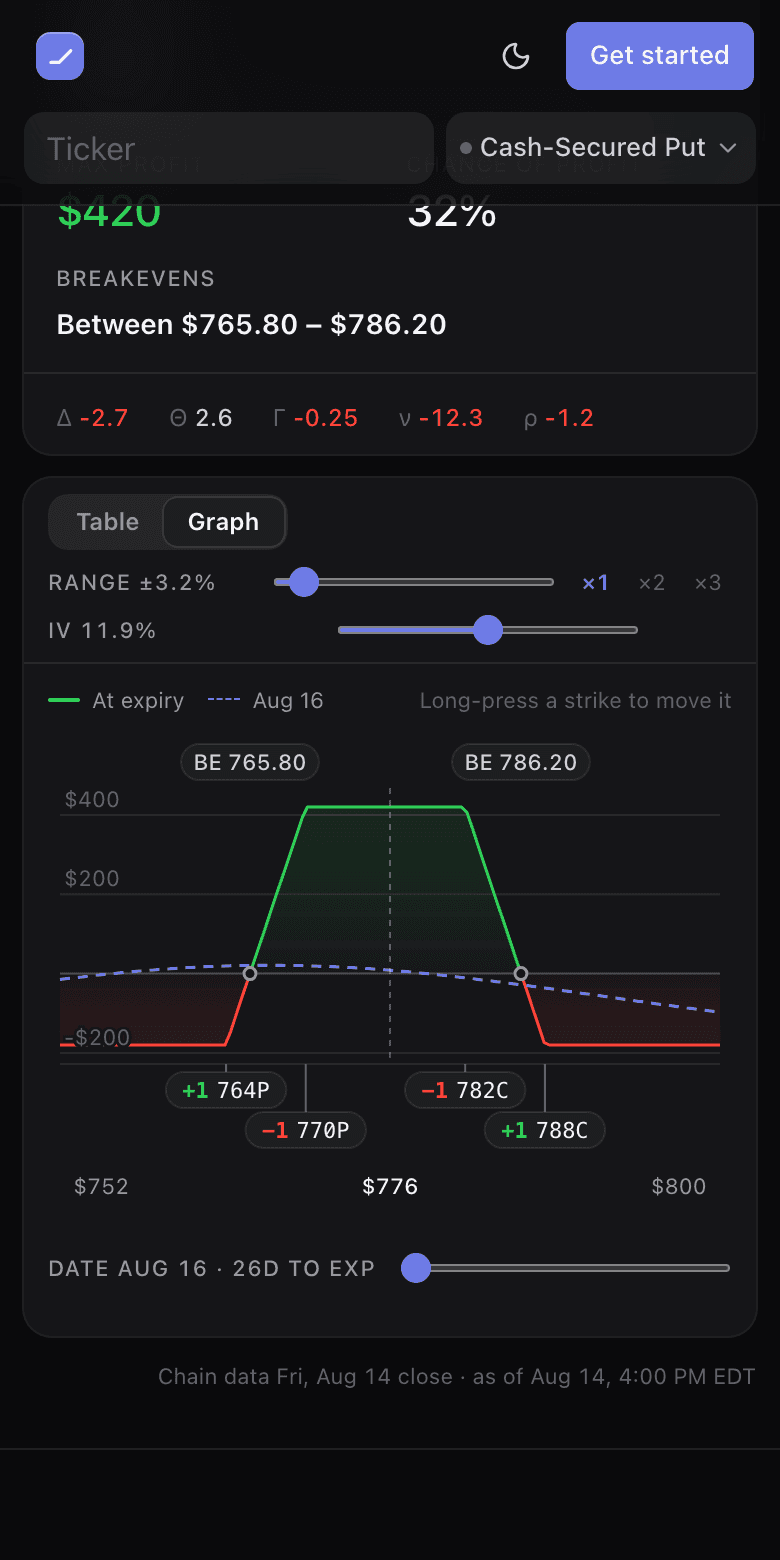Switch to the Table tab
The height and width of the screenshot is (1560, 780).
tap(108, 522)
